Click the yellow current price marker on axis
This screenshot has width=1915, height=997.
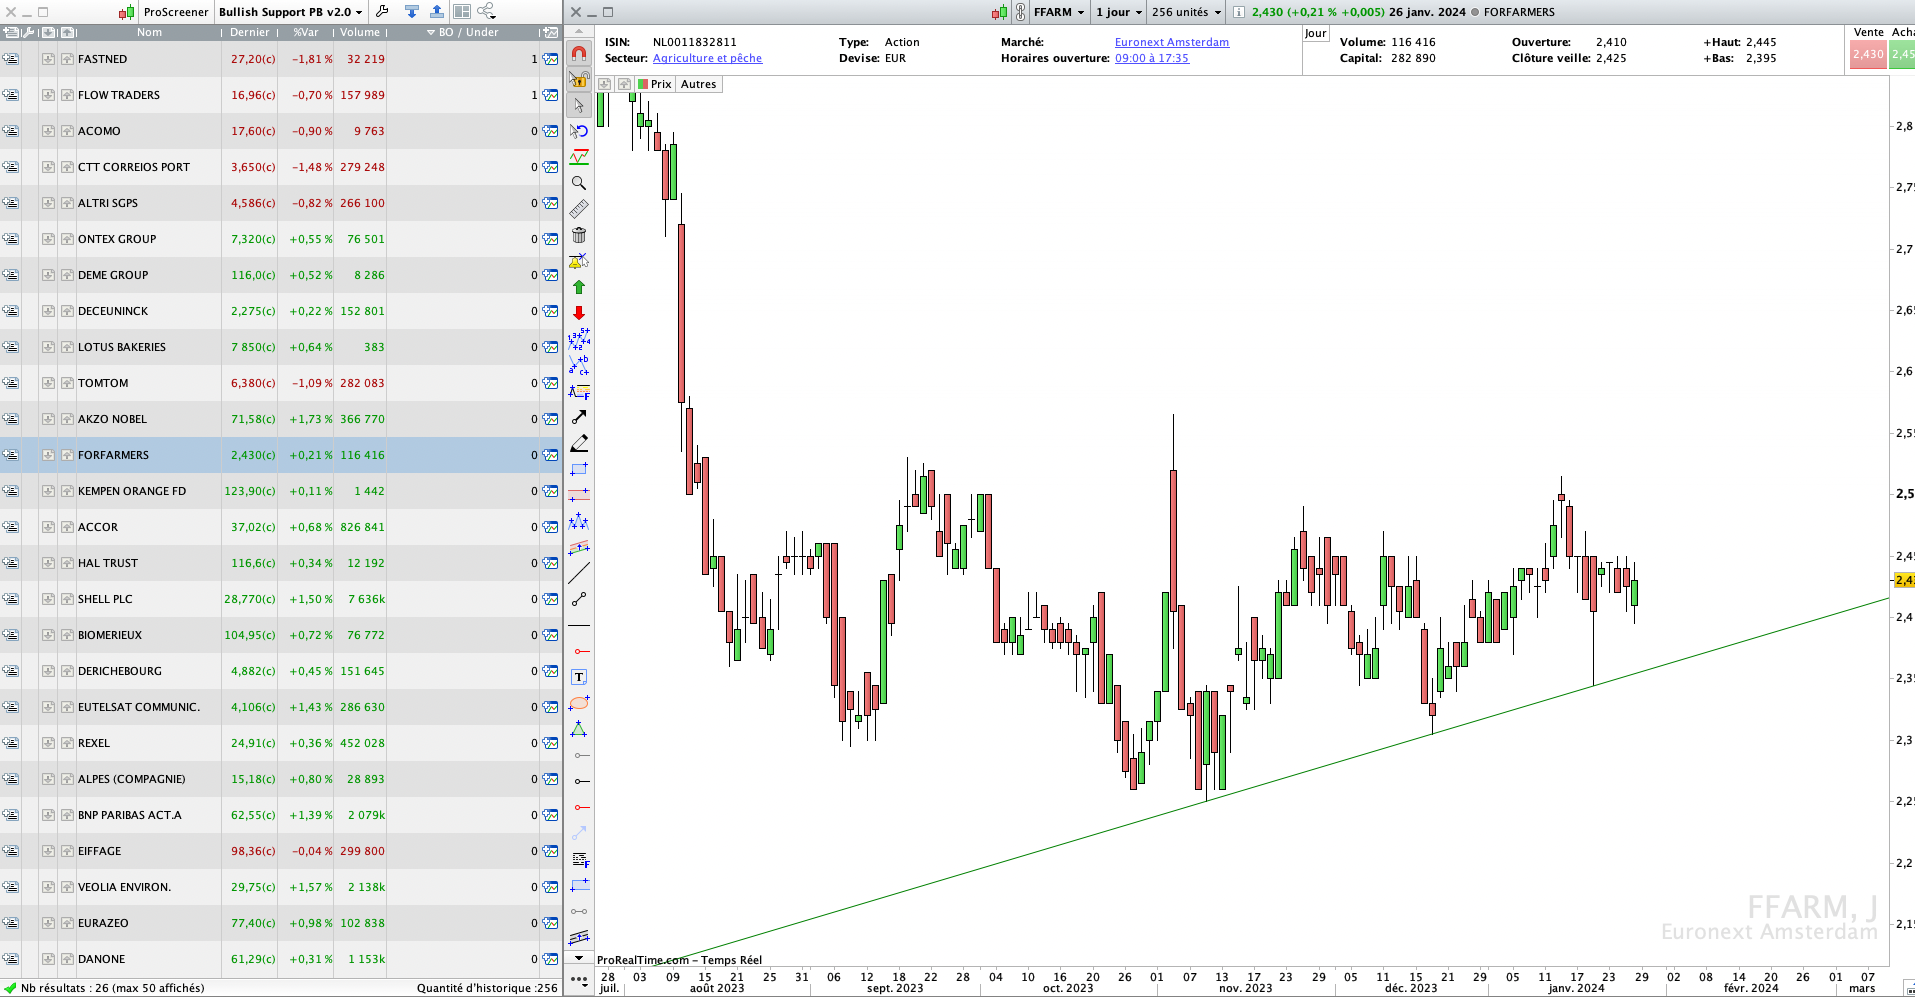tap(1904, 580)
